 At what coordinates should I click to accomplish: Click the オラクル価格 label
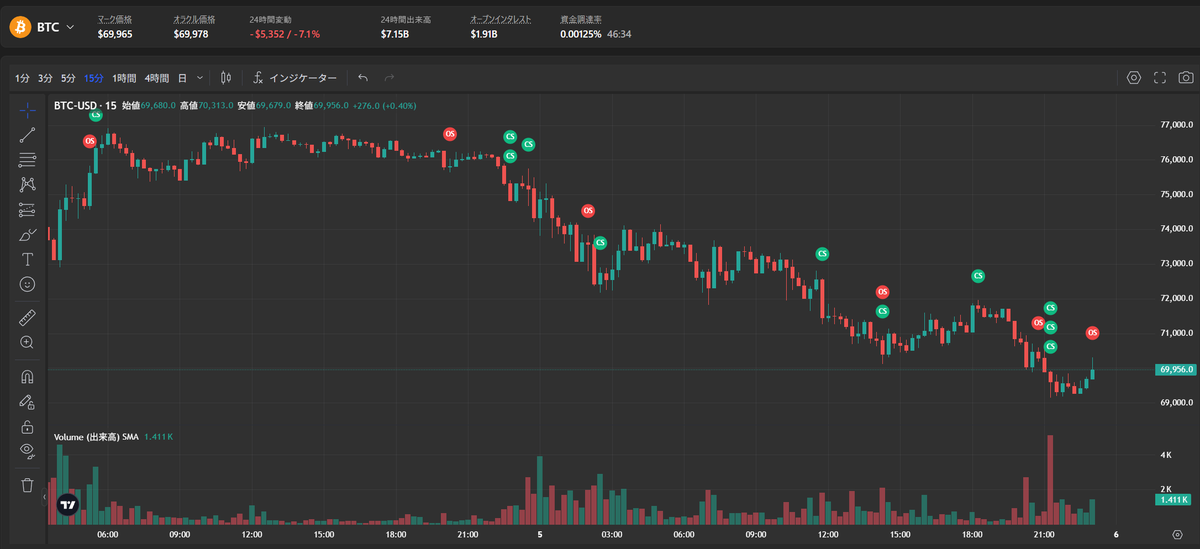pos(194,19)
